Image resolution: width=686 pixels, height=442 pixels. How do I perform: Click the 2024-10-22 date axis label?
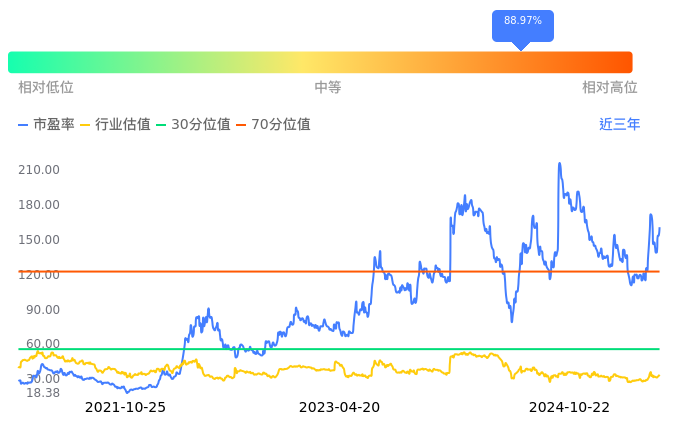point(569,407)
